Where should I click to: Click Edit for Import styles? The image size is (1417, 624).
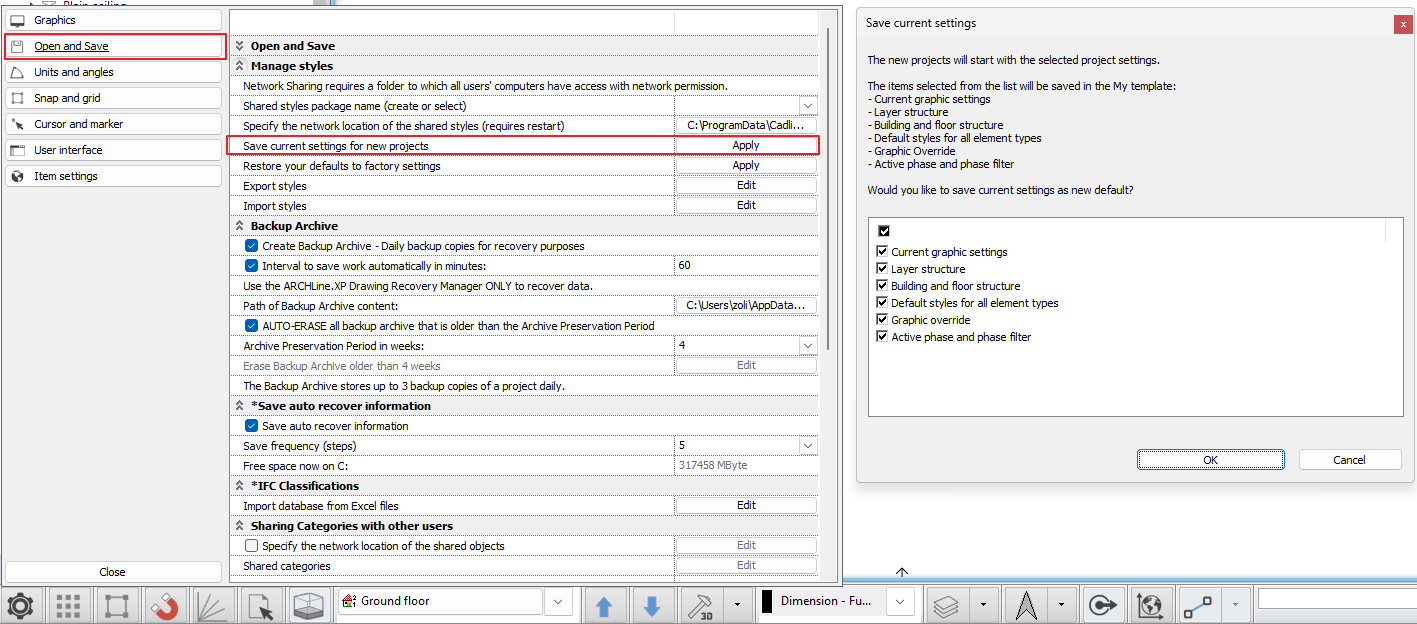[x=746, y=206]
